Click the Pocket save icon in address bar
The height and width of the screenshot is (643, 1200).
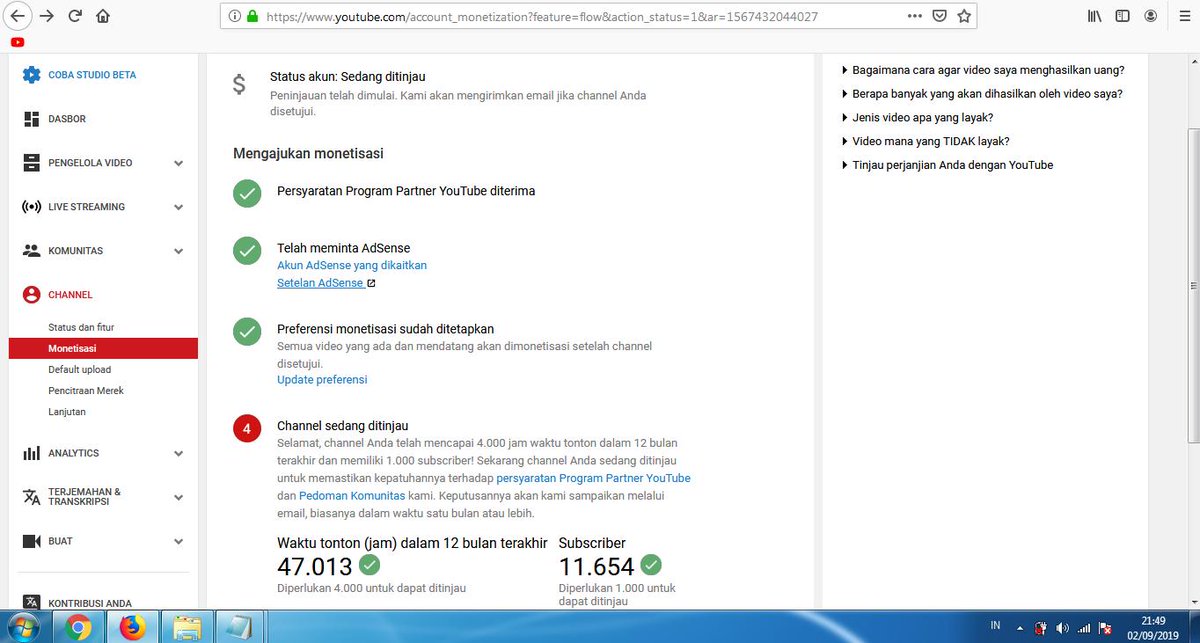coord(940,17)
